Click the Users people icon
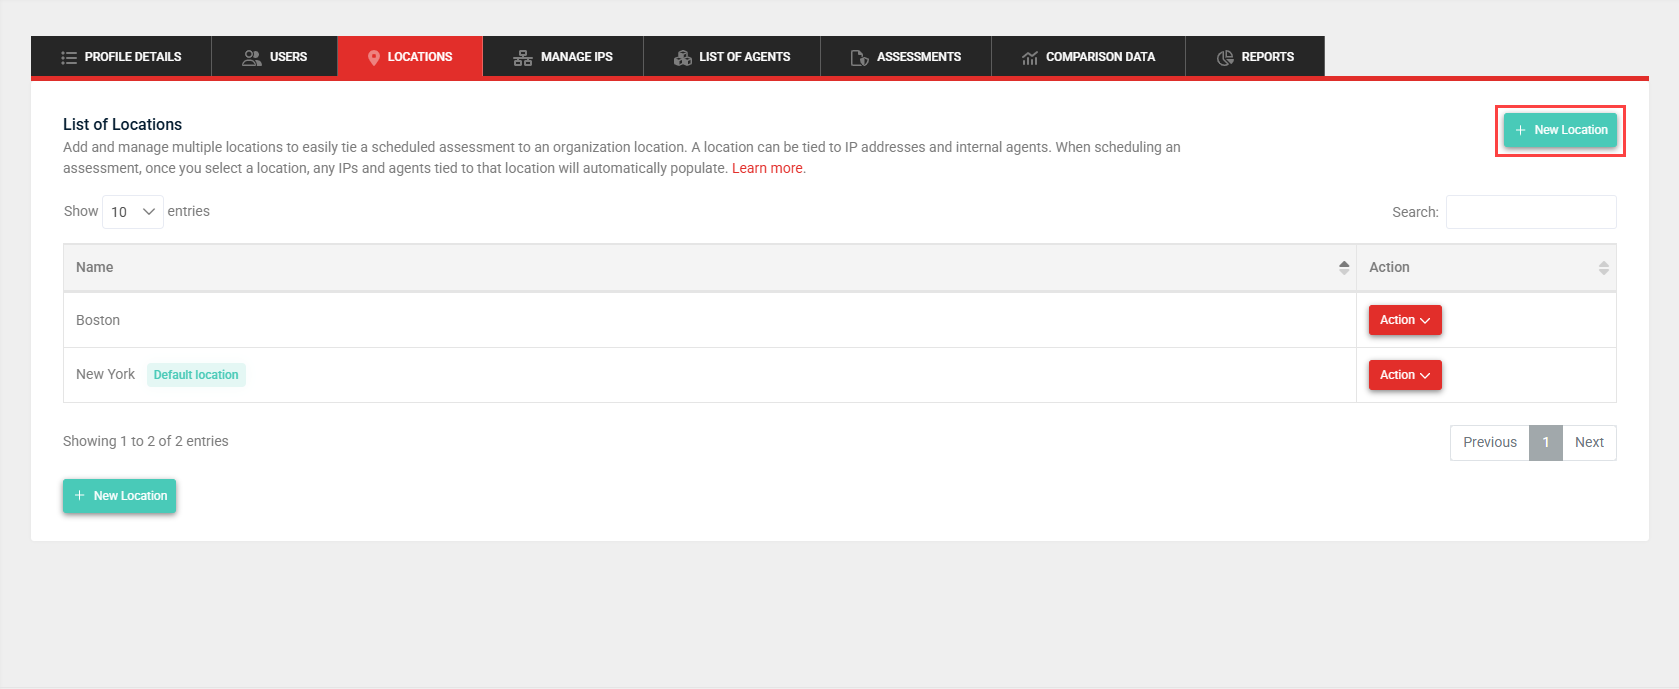Screen dimensions: 1679x689 (x=252, y=58)
